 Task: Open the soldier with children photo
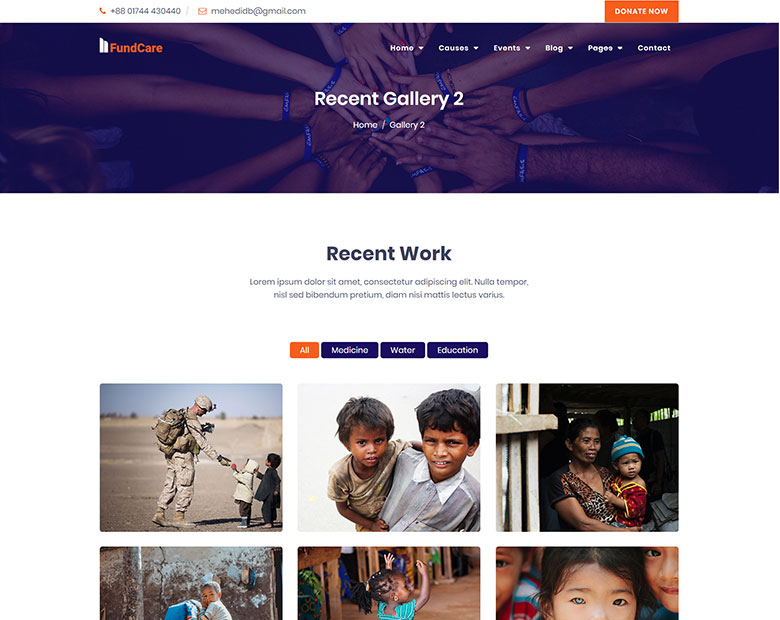click(x=191, y=457)
